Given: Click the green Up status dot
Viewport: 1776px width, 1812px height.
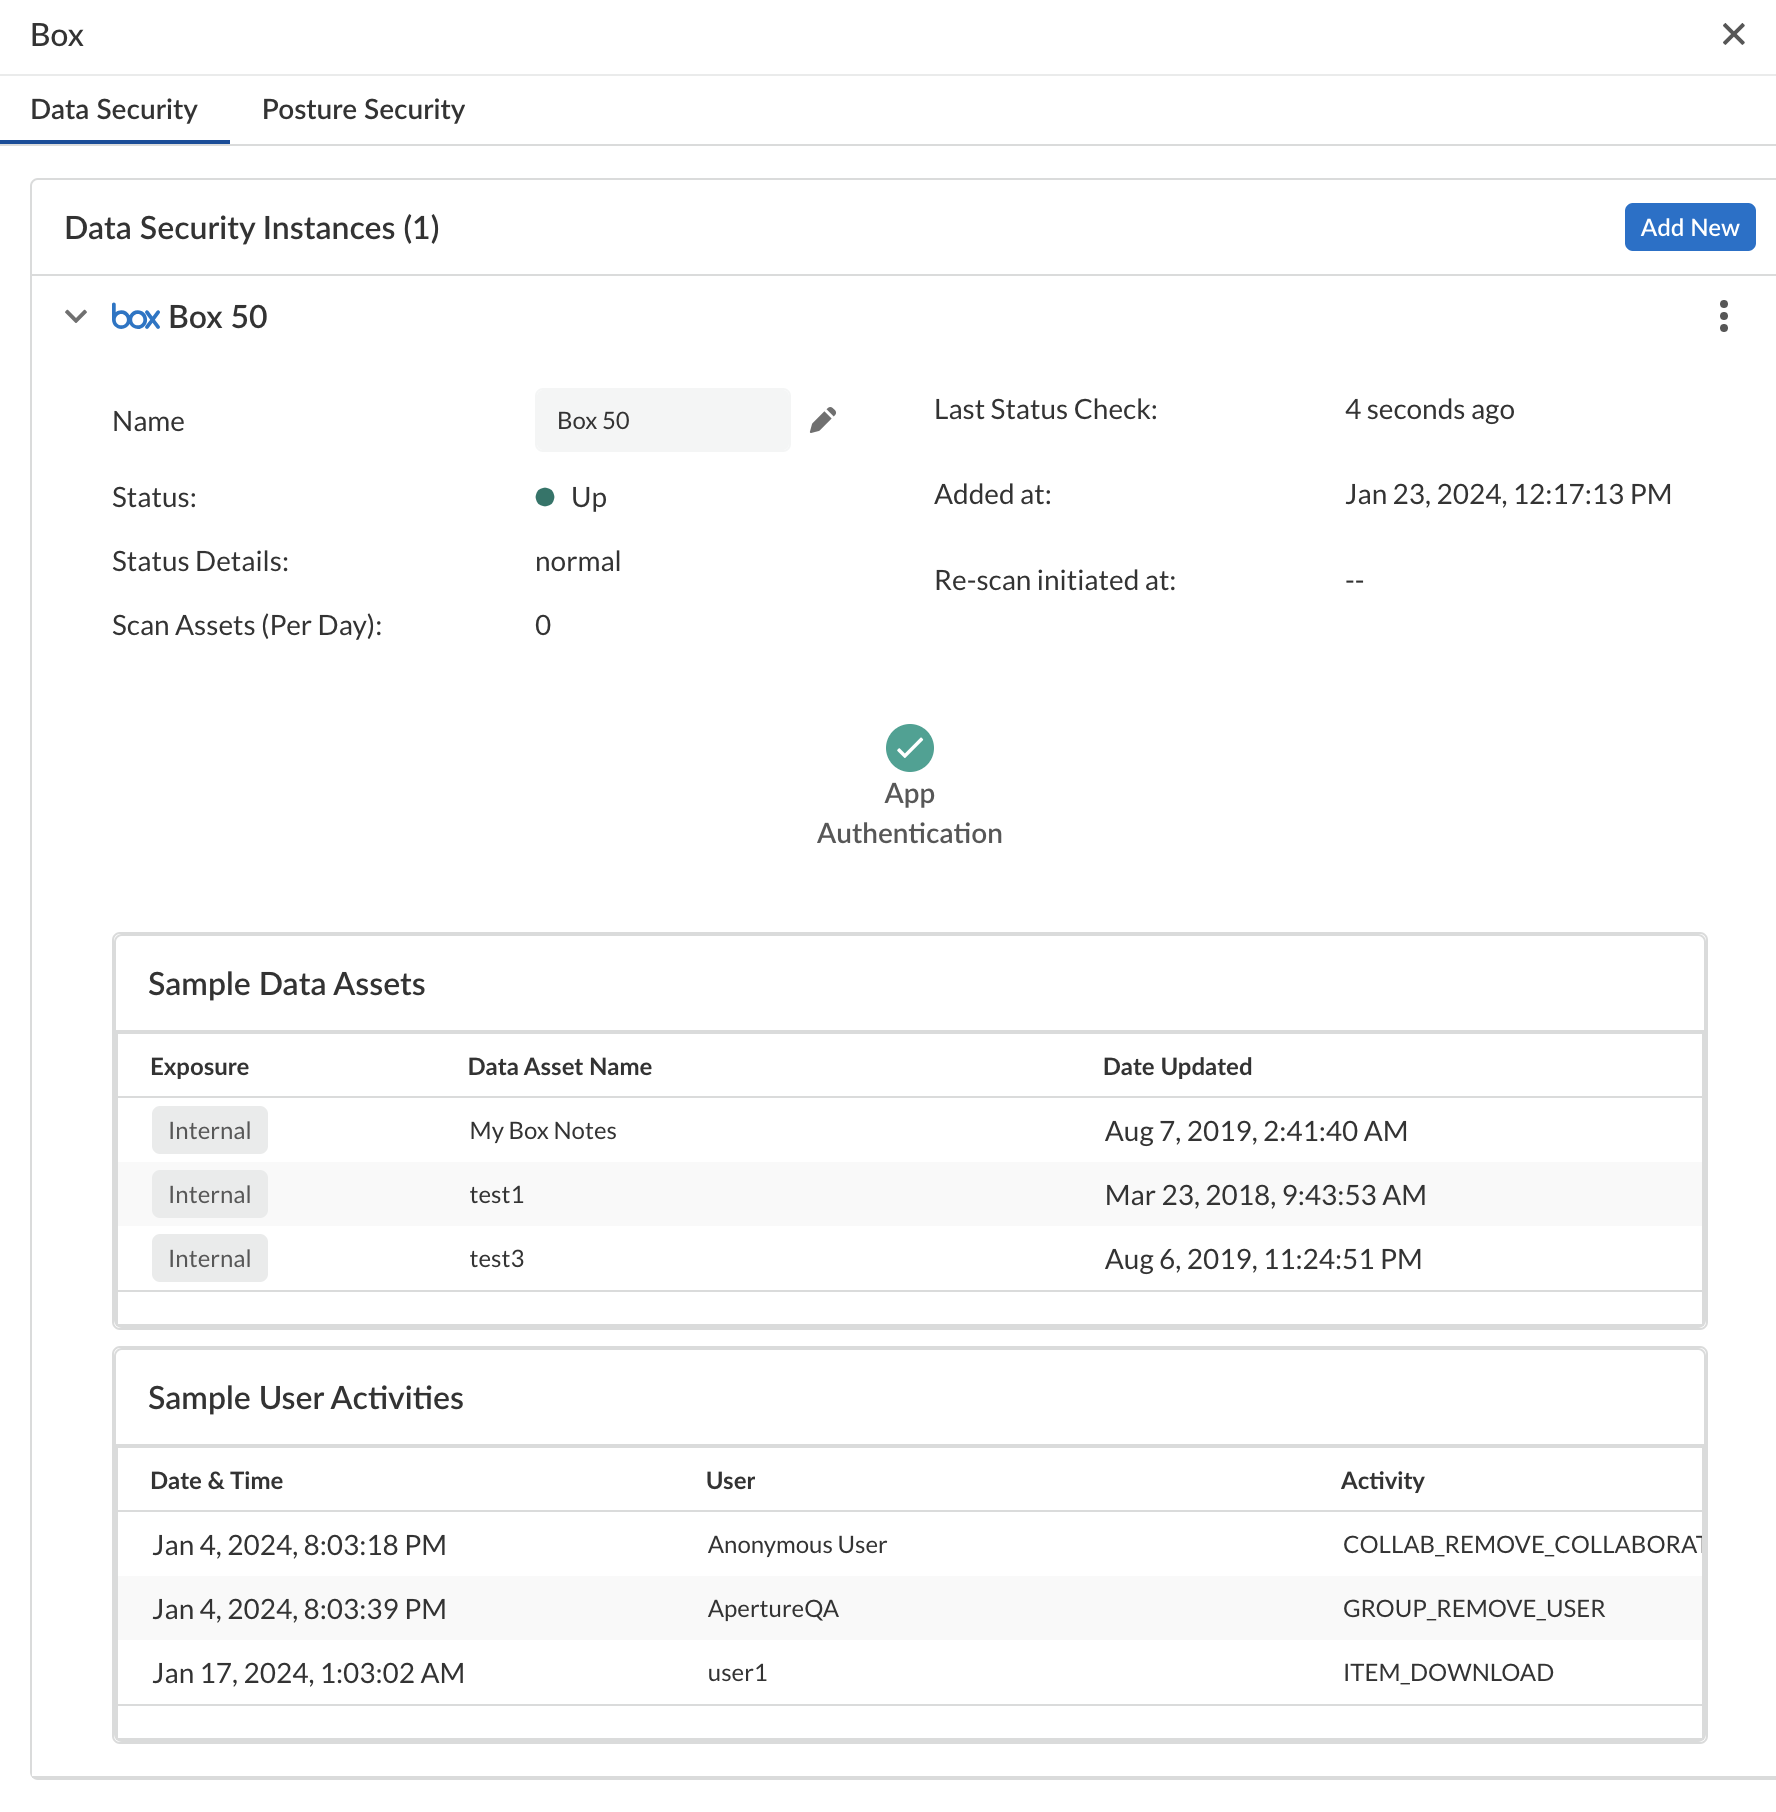Looking at the screenshot, I should pyautogui.click(x=545, y=497).
